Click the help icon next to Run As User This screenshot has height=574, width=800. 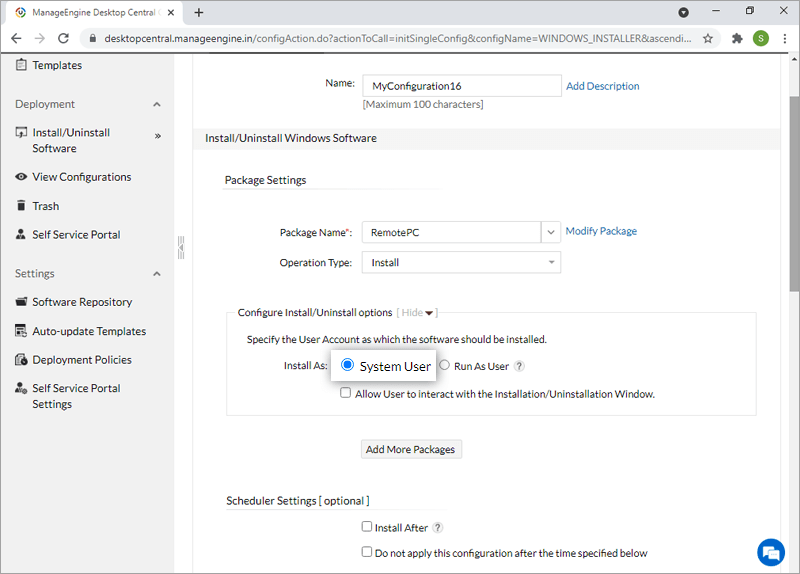(519, 366)
